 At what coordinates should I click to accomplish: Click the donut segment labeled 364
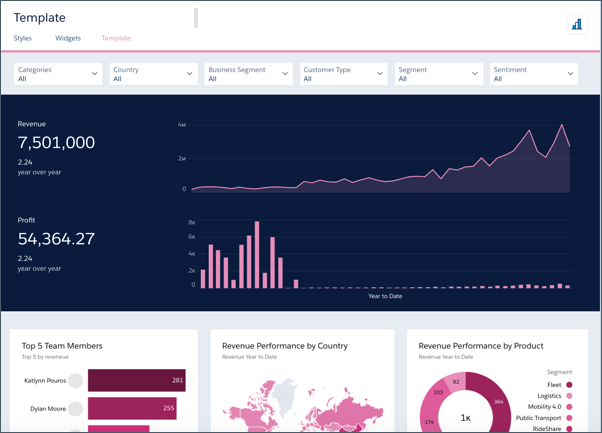click(498, 402)
